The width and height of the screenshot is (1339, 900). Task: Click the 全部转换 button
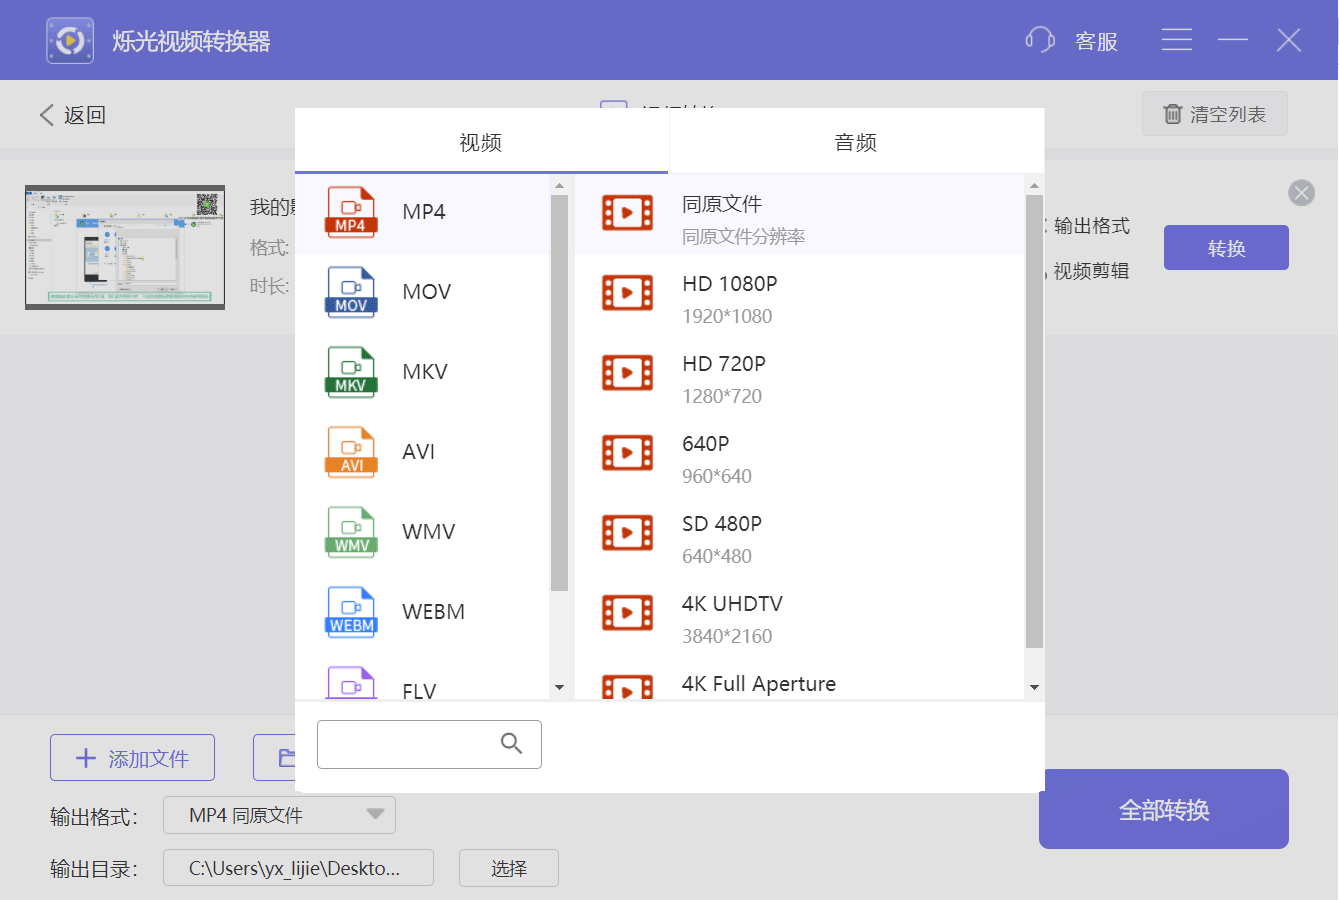[x=1164, y=809]
